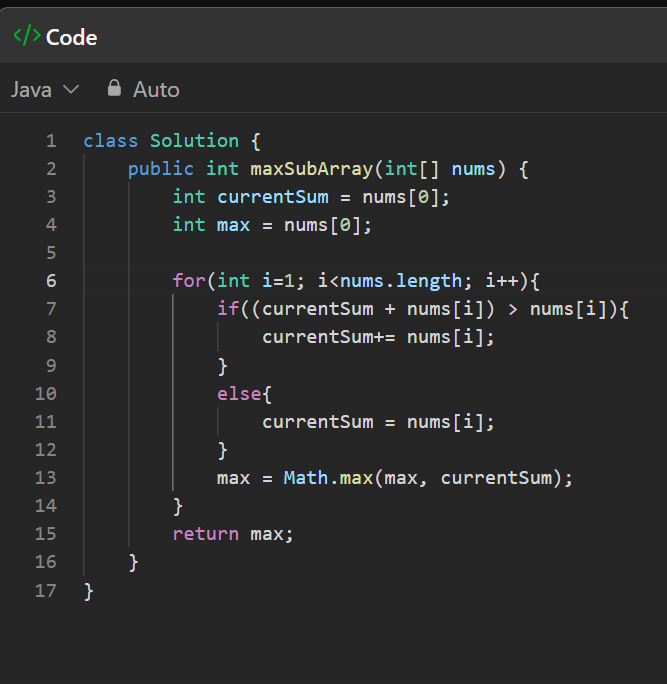Open the Java language dropdown
The width and height of the screenshot is (667, 684).
(45, 89)
